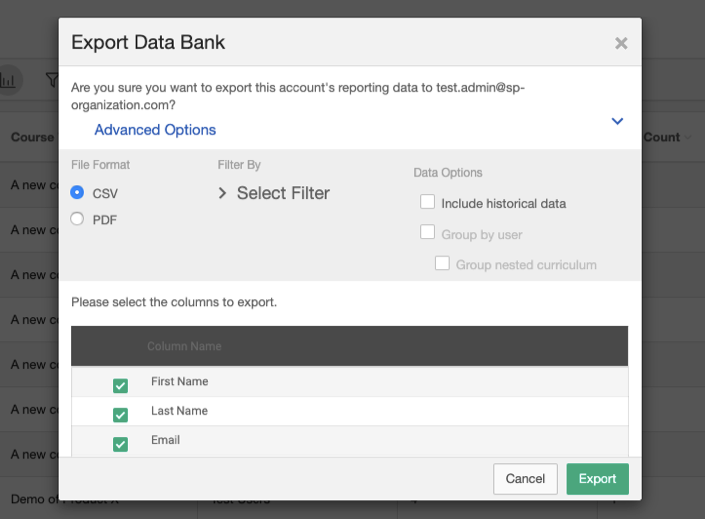Viewport: 705px width, 519px height.
Task: Tick the Group by user checkbox
Action: click(x=428, y=232)
